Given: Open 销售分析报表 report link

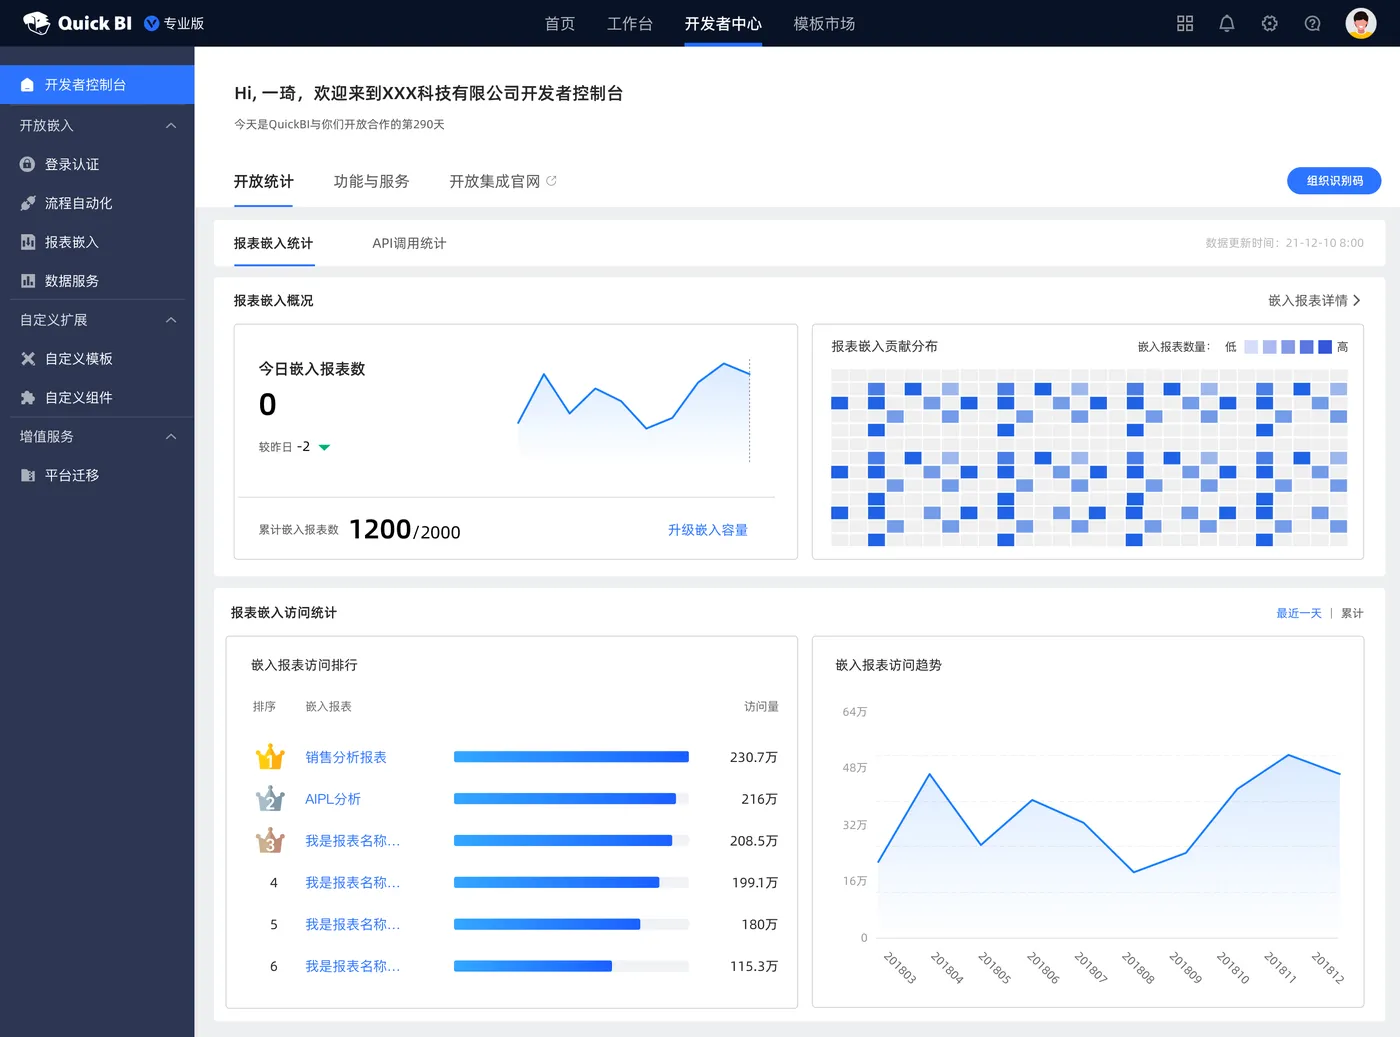Looking at the screenshot, I should point(346,757).
